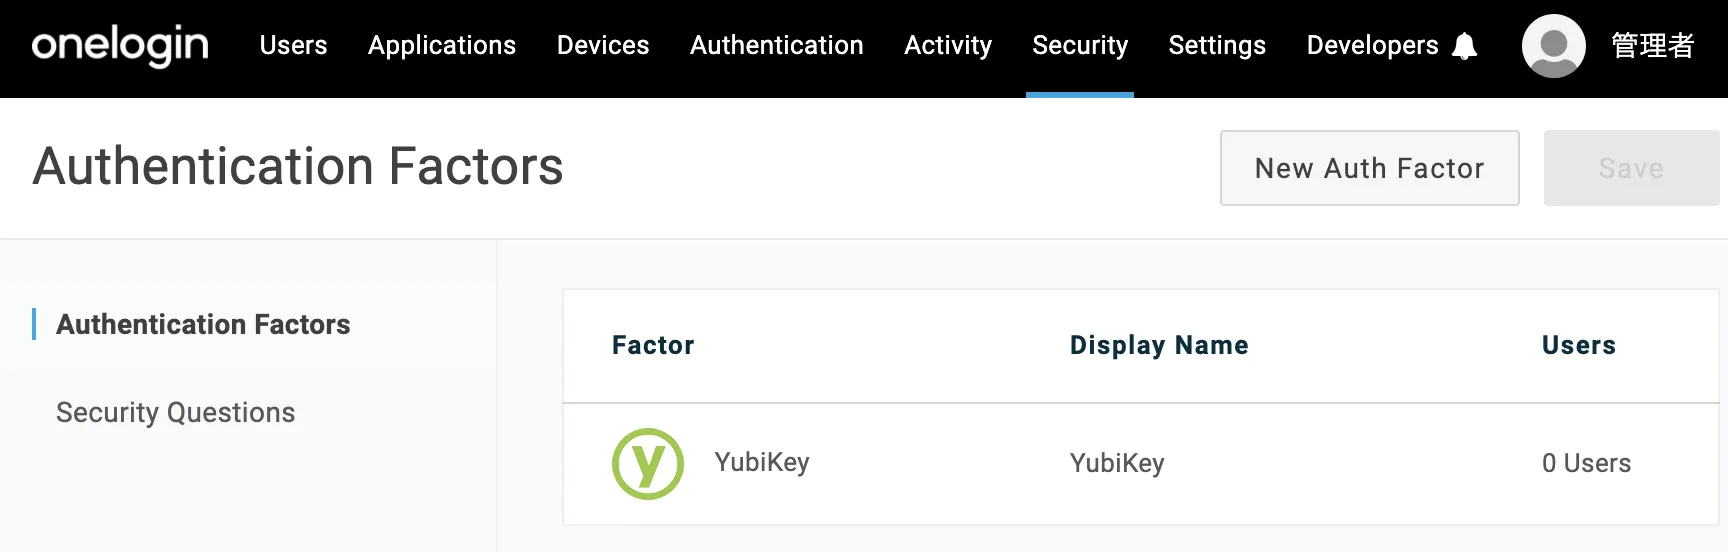Viewport: 1728px width, 552px height.
Task: Click the 管理者 account name
Action: pyautogui.click(x=1652, y=46)
